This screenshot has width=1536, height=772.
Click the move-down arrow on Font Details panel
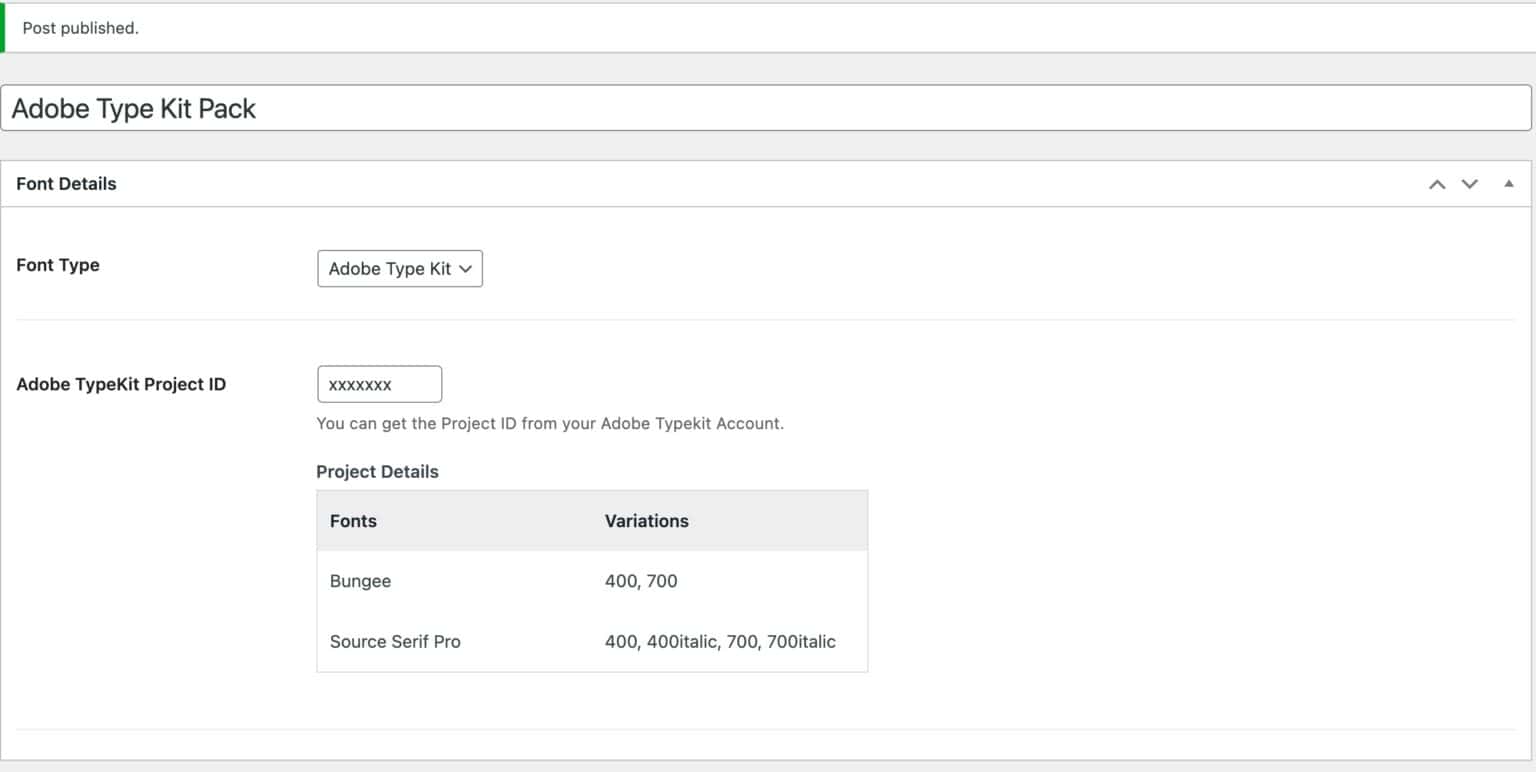[1470, 184]
